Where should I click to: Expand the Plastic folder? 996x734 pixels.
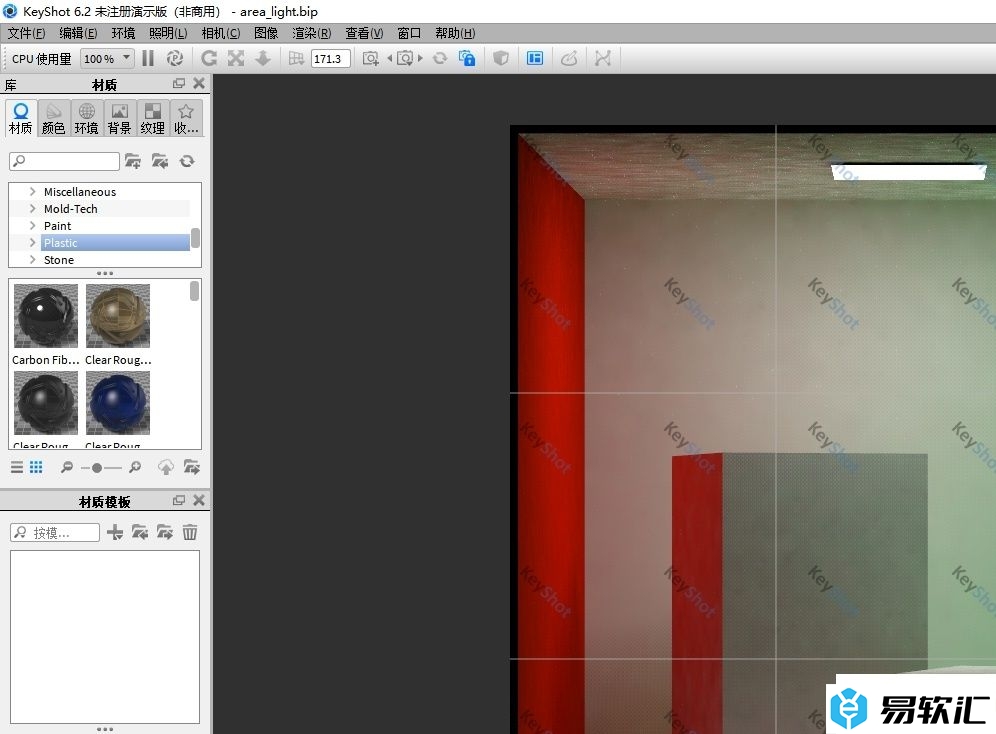tap(32, 243)
